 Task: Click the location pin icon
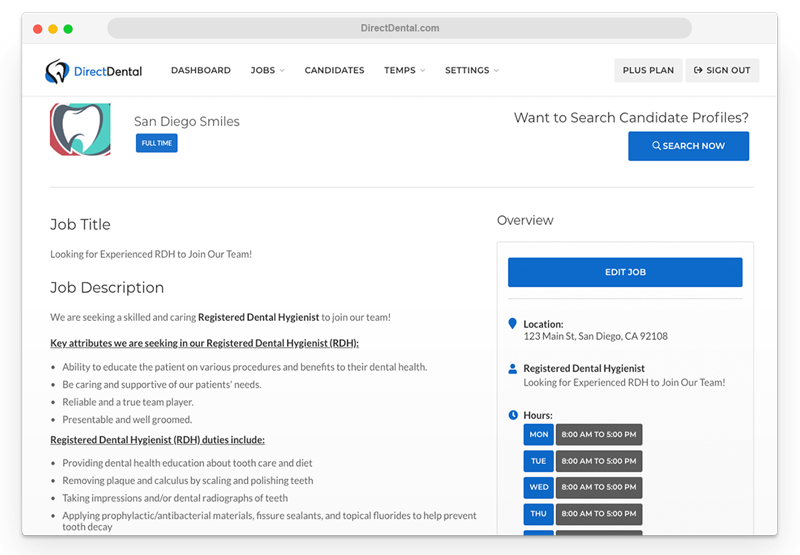click(x=513, y=324)
